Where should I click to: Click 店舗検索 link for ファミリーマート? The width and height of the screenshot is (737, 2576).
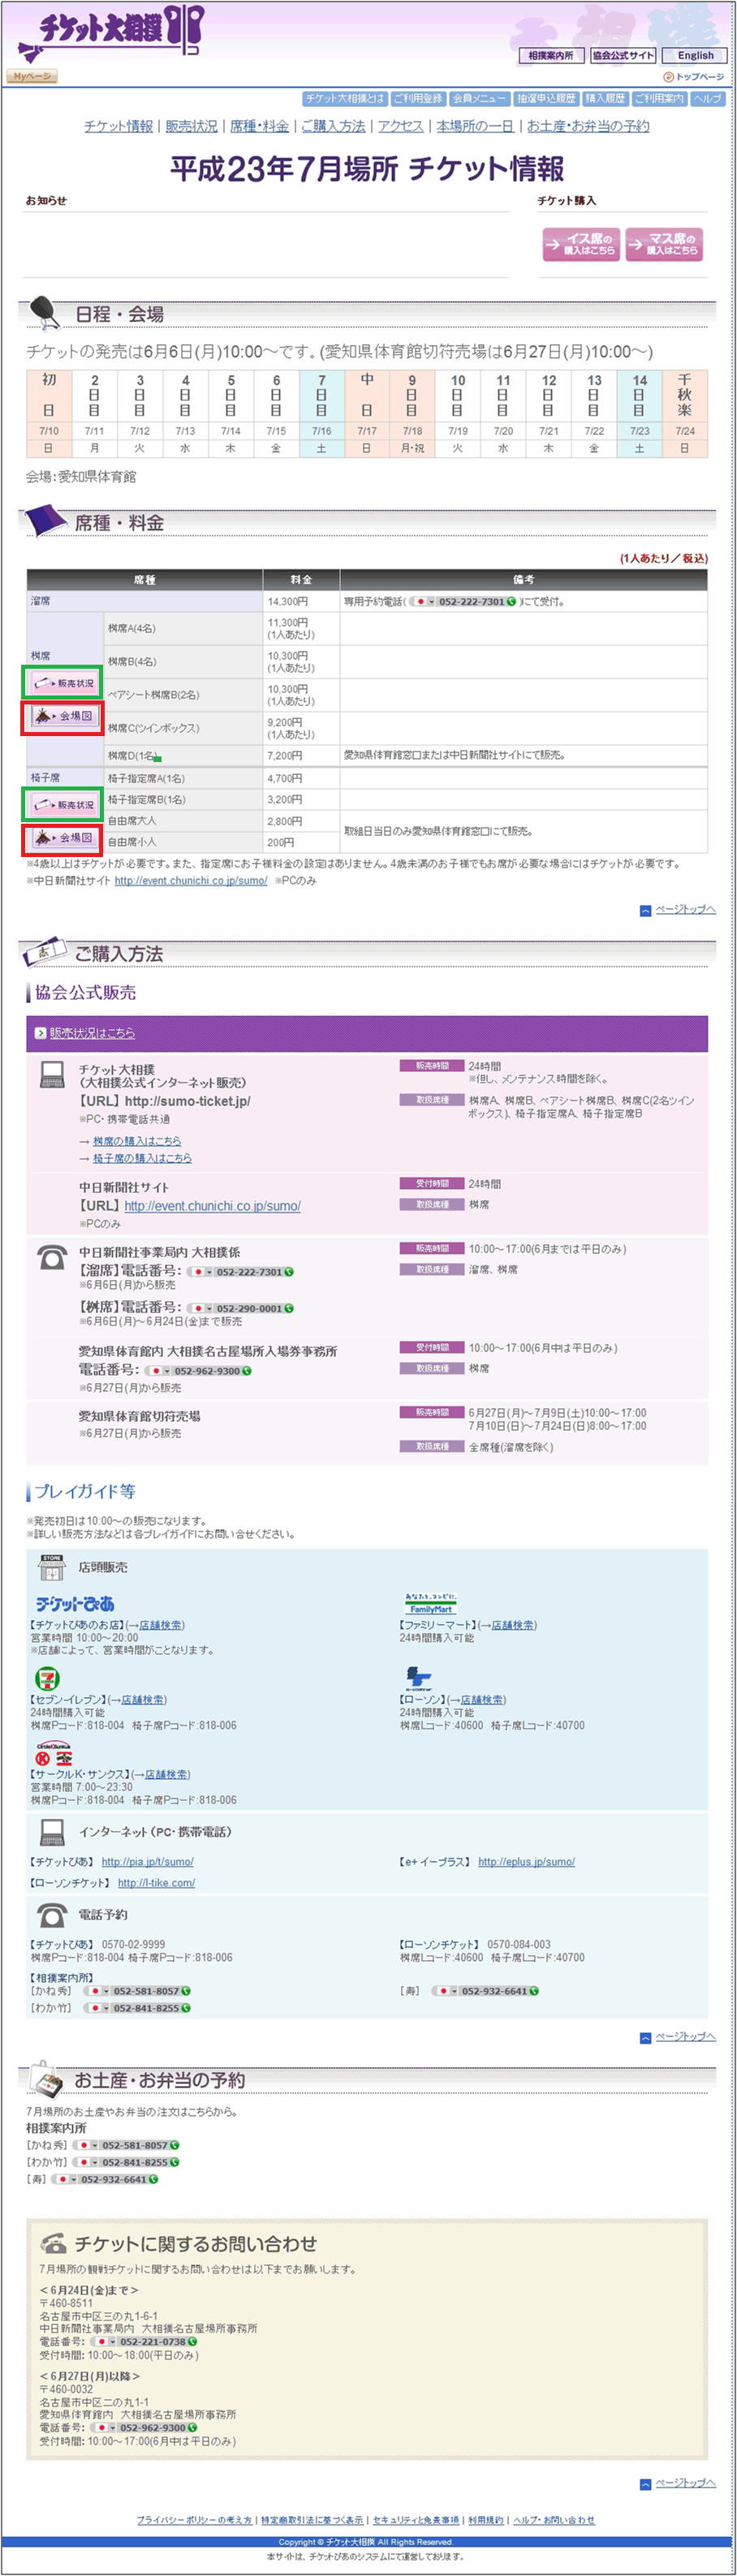point(512,1625)
